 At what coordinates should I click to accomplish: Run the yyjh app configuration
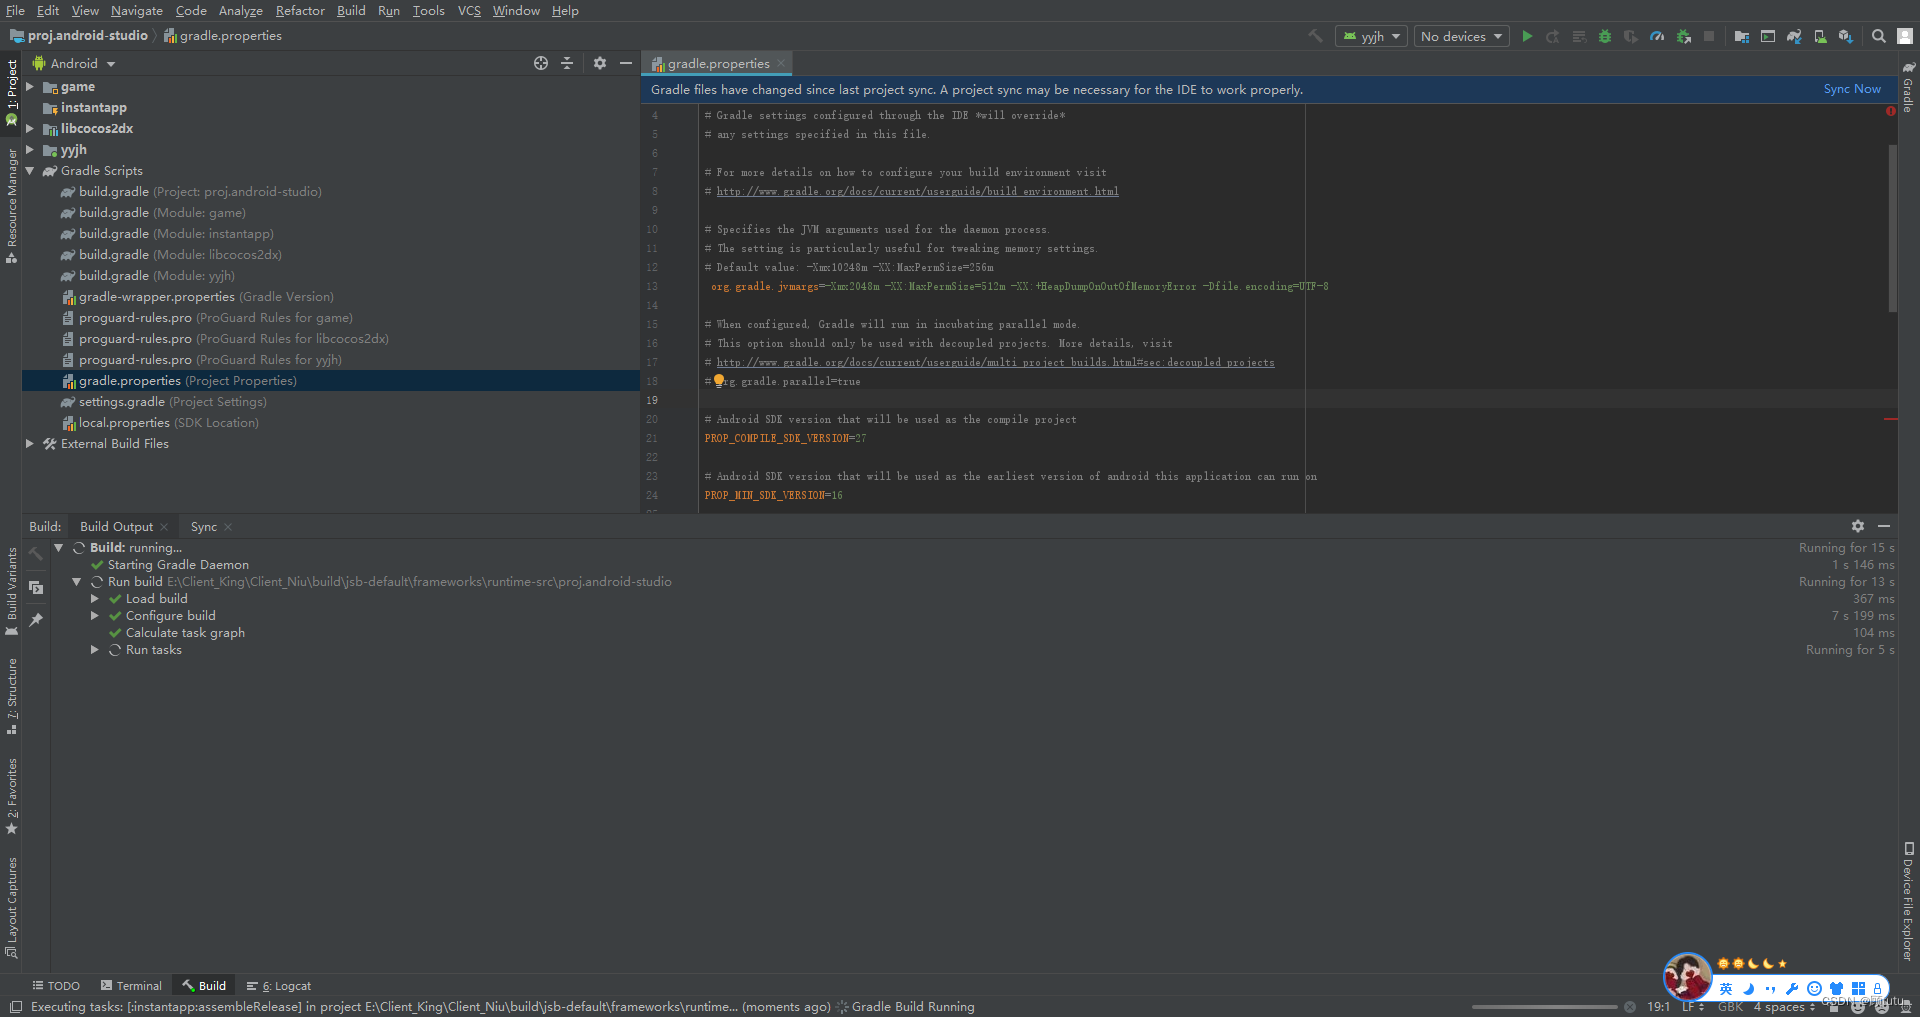[x=1527, y=36]
